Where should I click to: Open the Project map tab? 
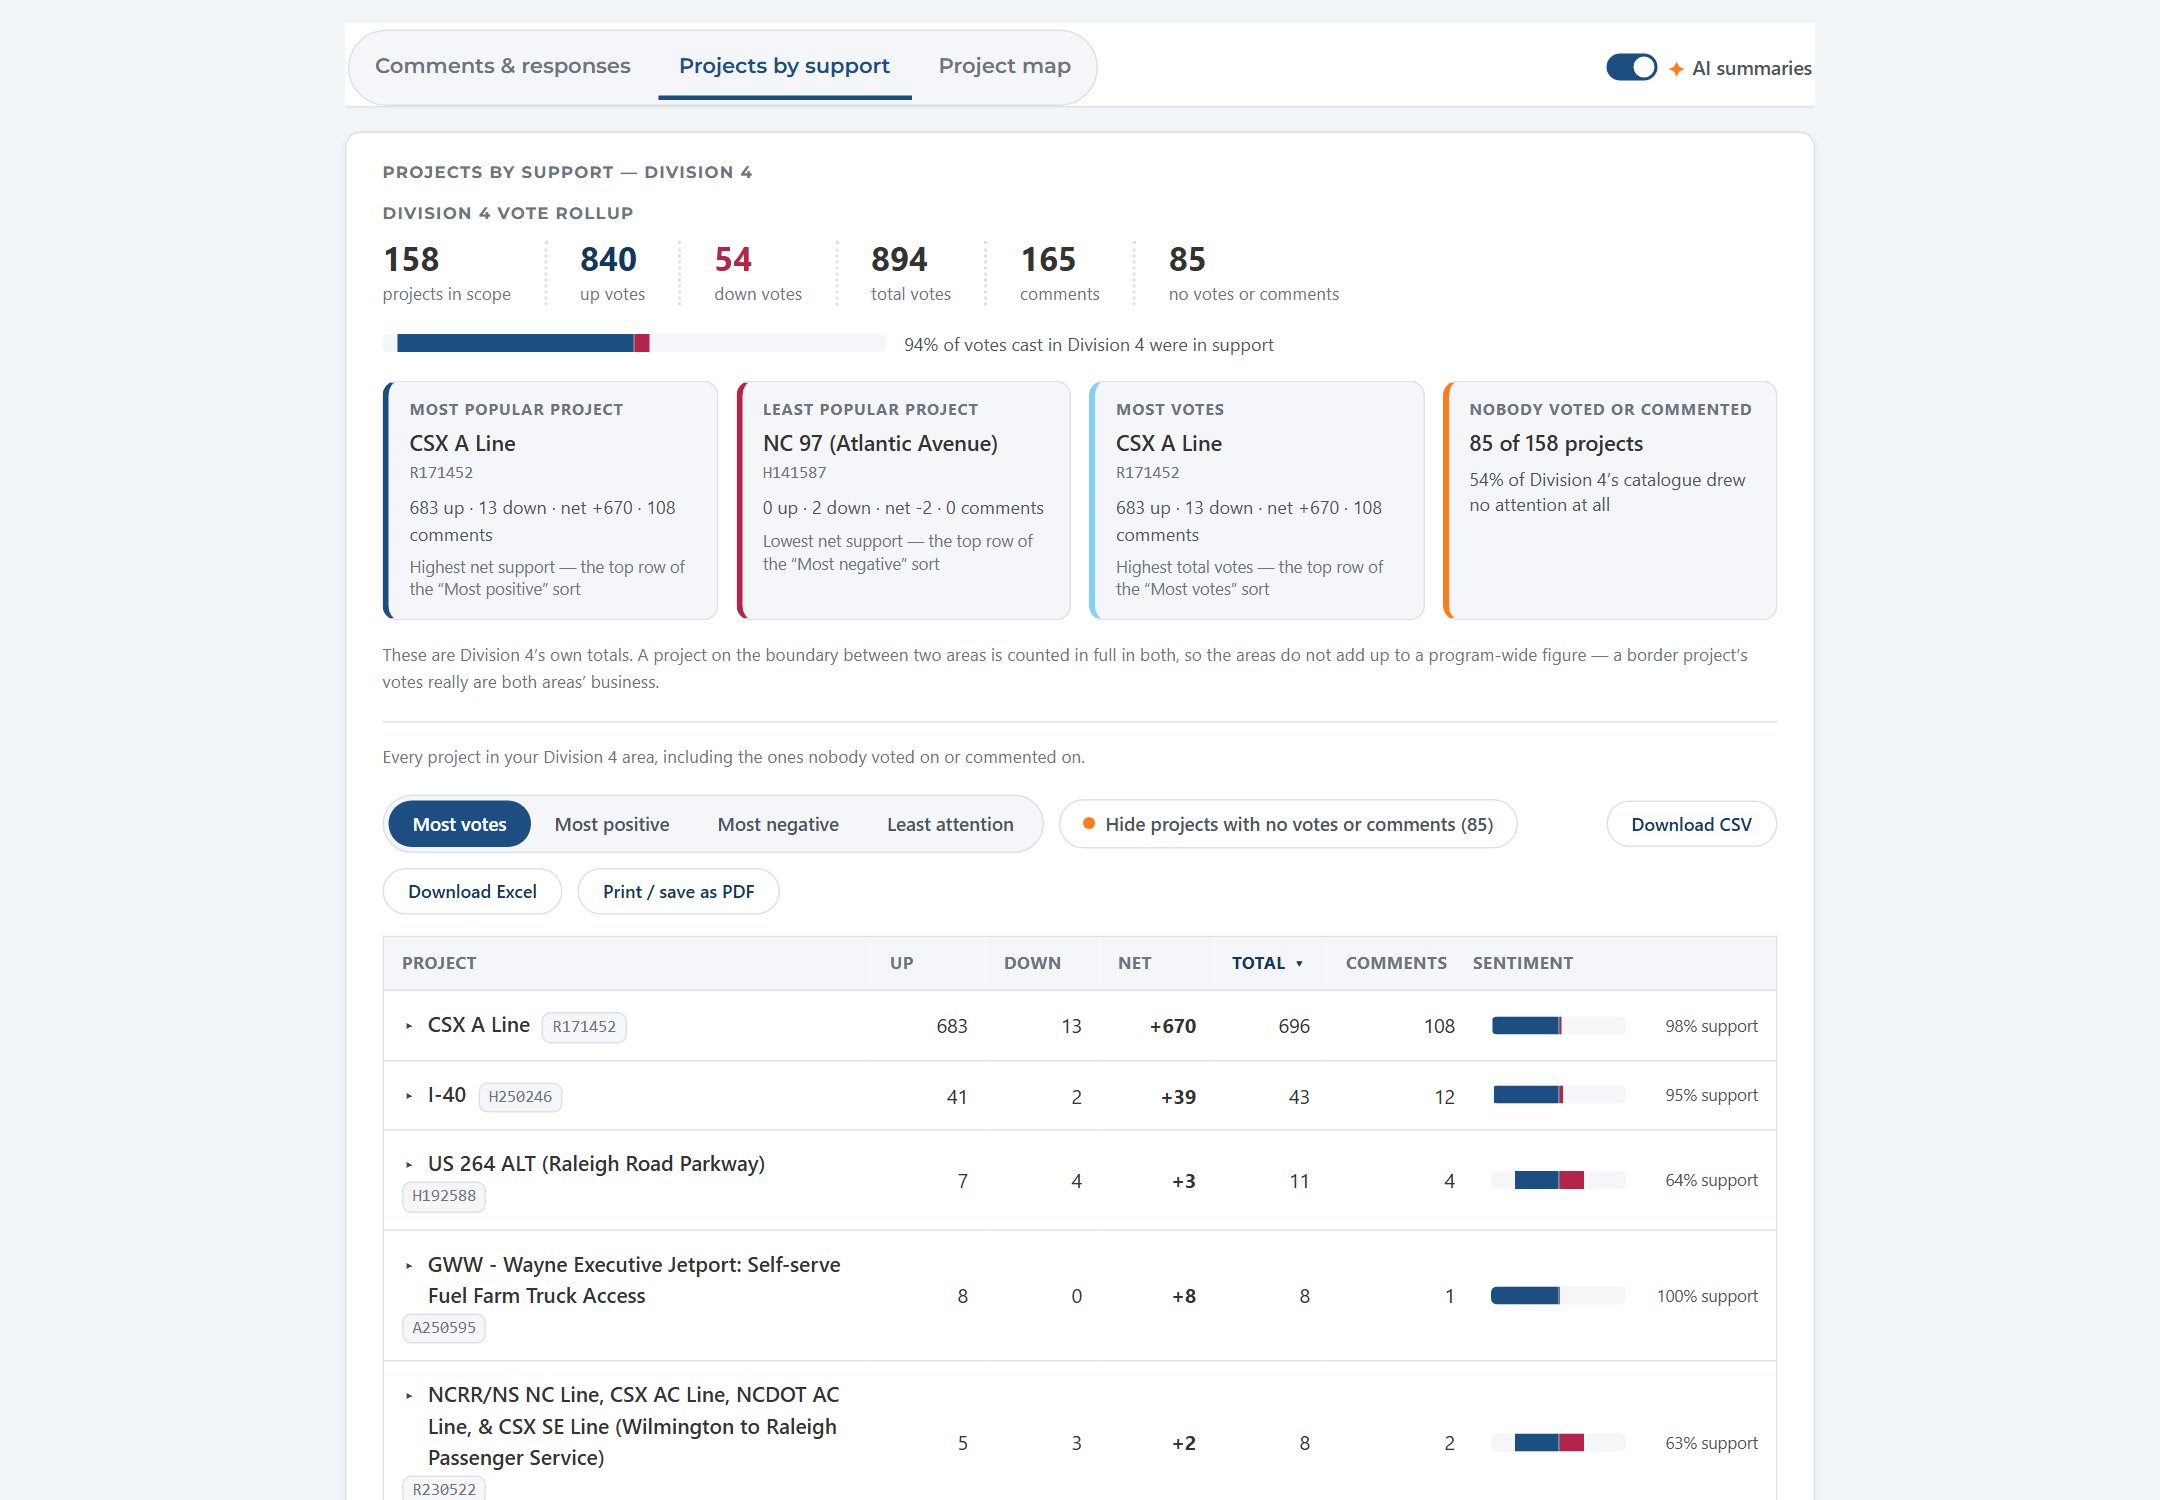tap(1004, 66)
